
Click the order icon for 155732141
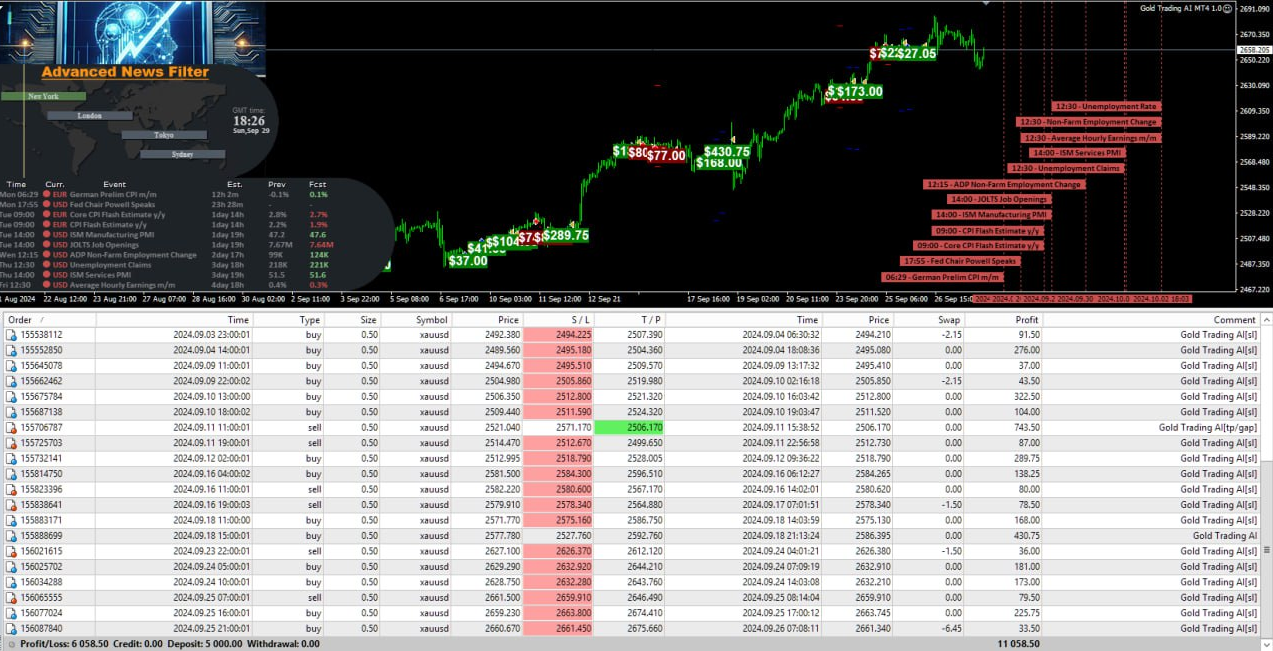[12, 458]
